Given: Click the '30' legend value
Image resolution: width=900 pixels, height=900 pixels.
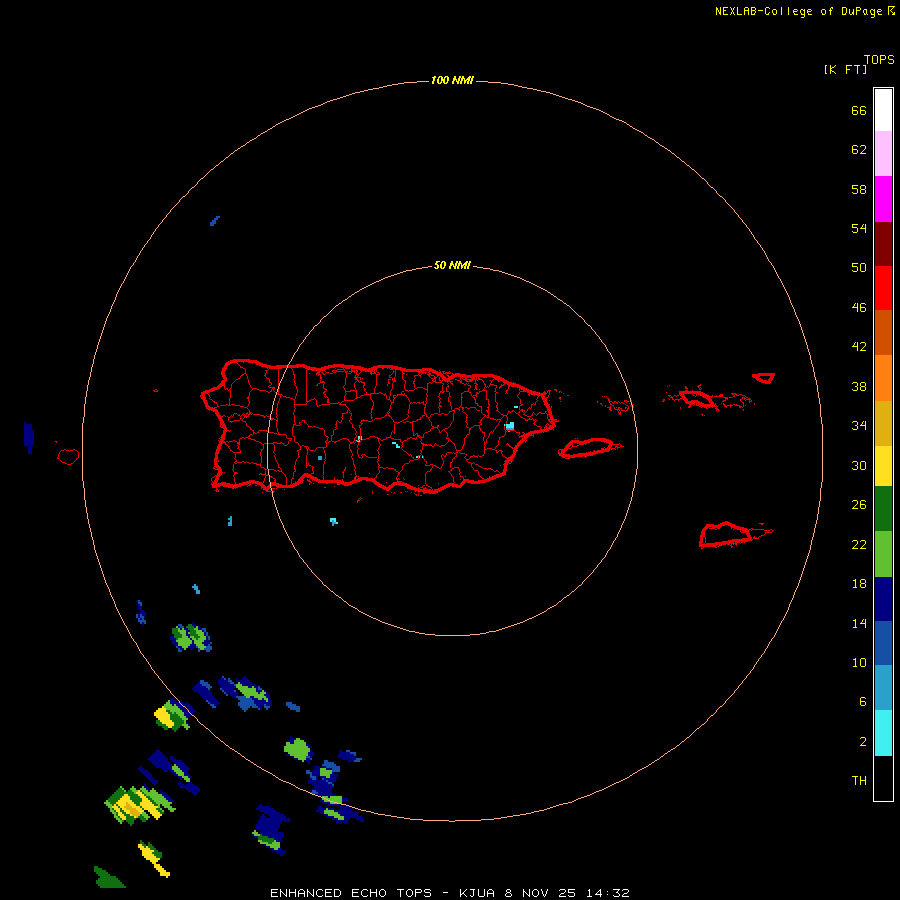Looking at the screenshot, I should click(859, 465).
